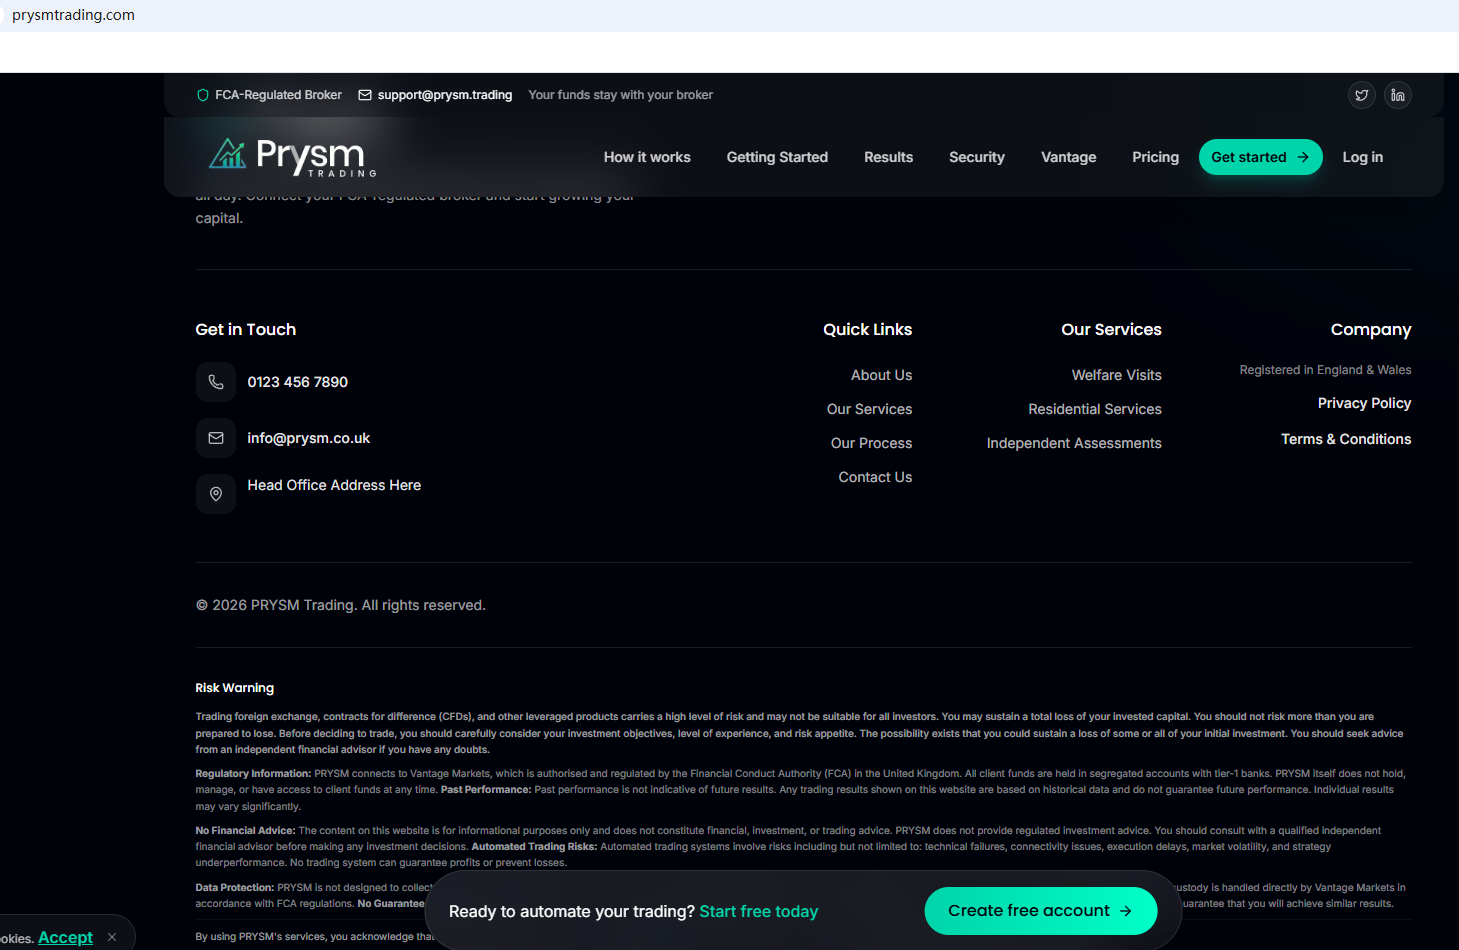Image resolution: width=1459 pixels, height=950 pixels.
Task: Dismiss the cookie banner with X icon
Action: coord(112,937)
